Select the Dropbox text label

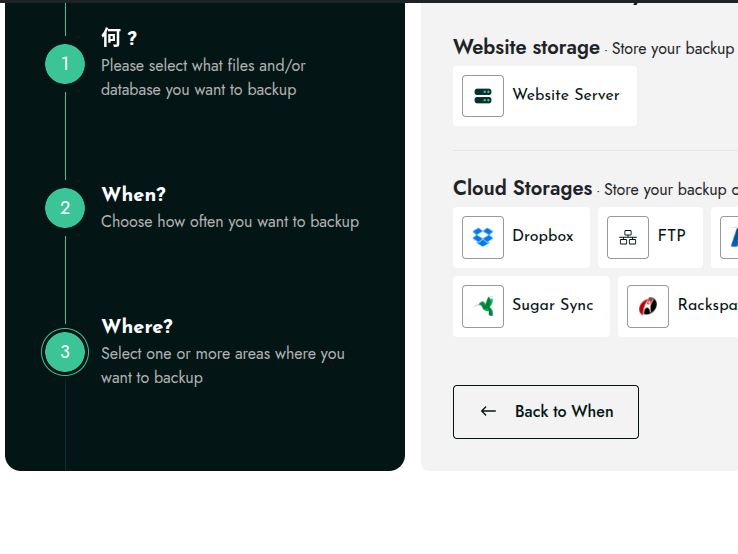(543, 236)
